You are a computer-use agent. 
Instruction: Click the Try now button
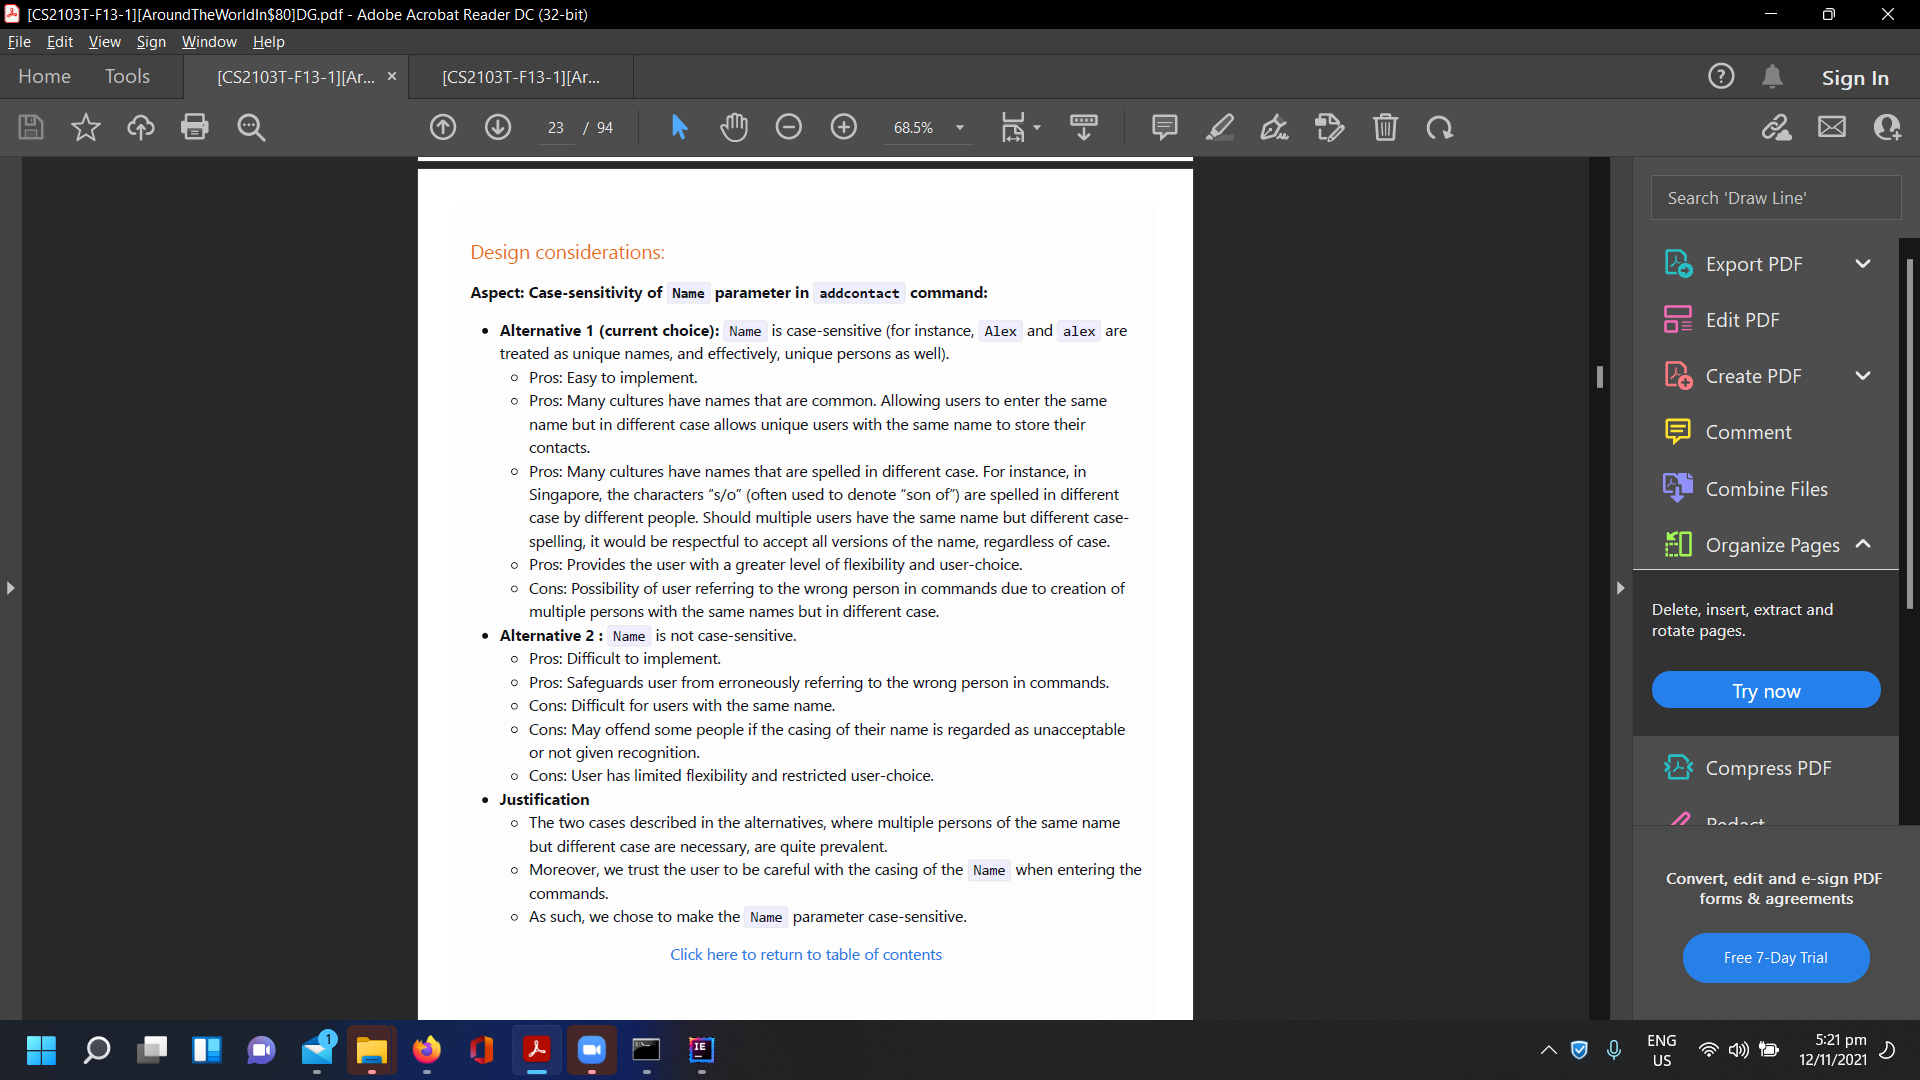coord(1766,691)
